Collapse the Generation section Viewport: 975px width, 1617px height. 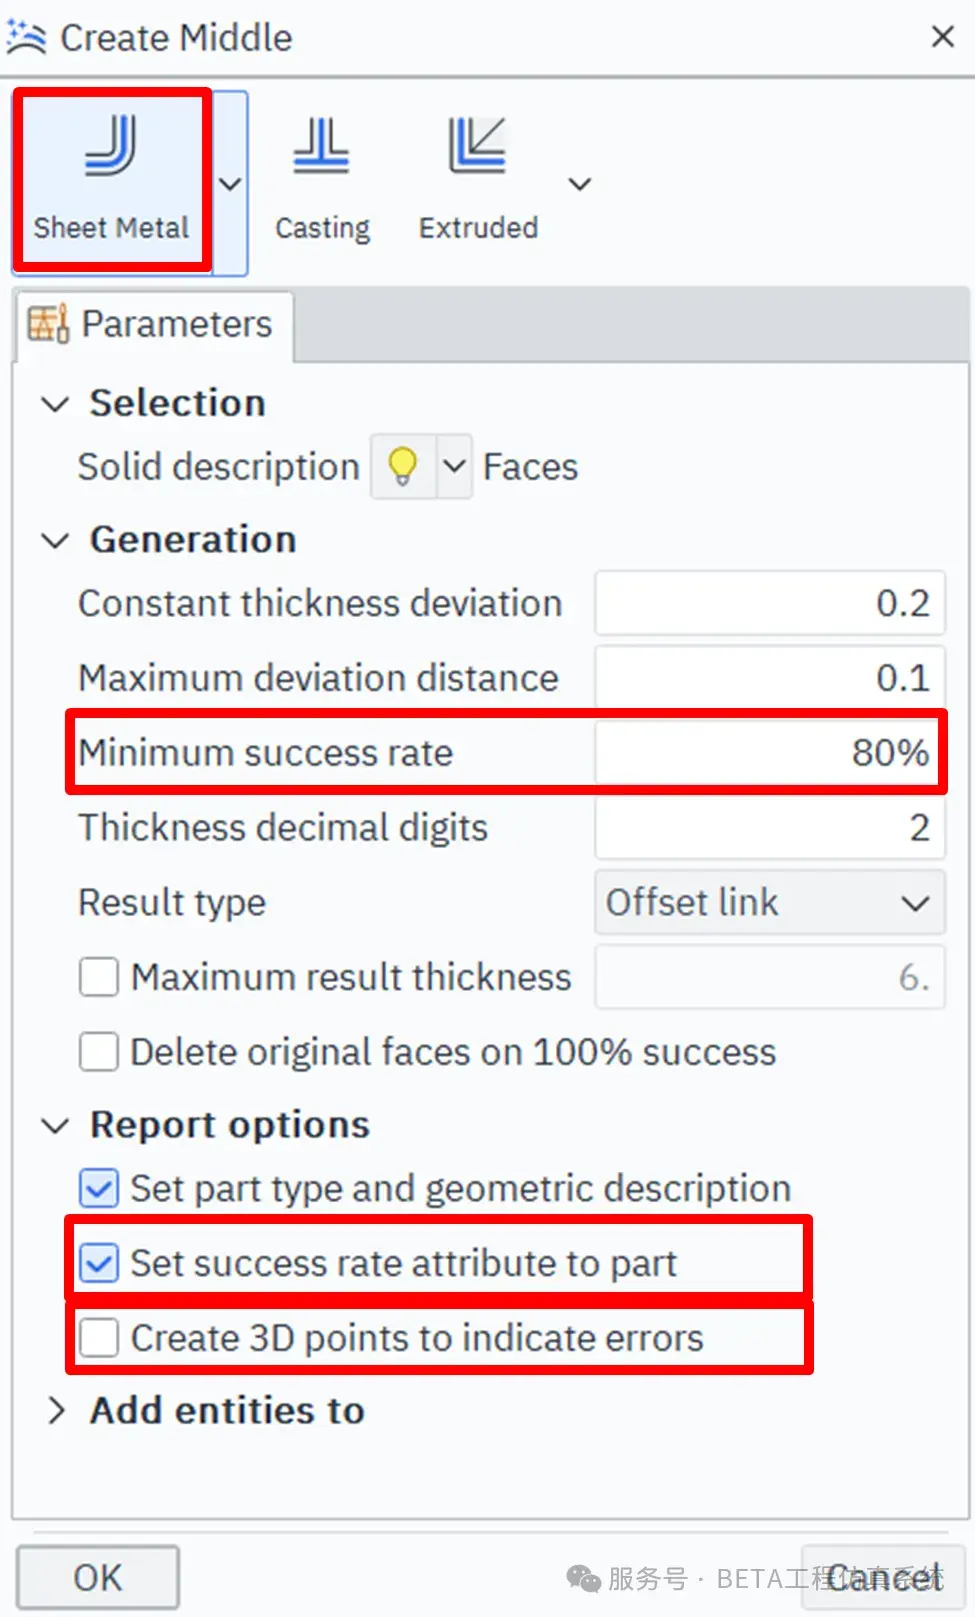(x=55, y=540)
